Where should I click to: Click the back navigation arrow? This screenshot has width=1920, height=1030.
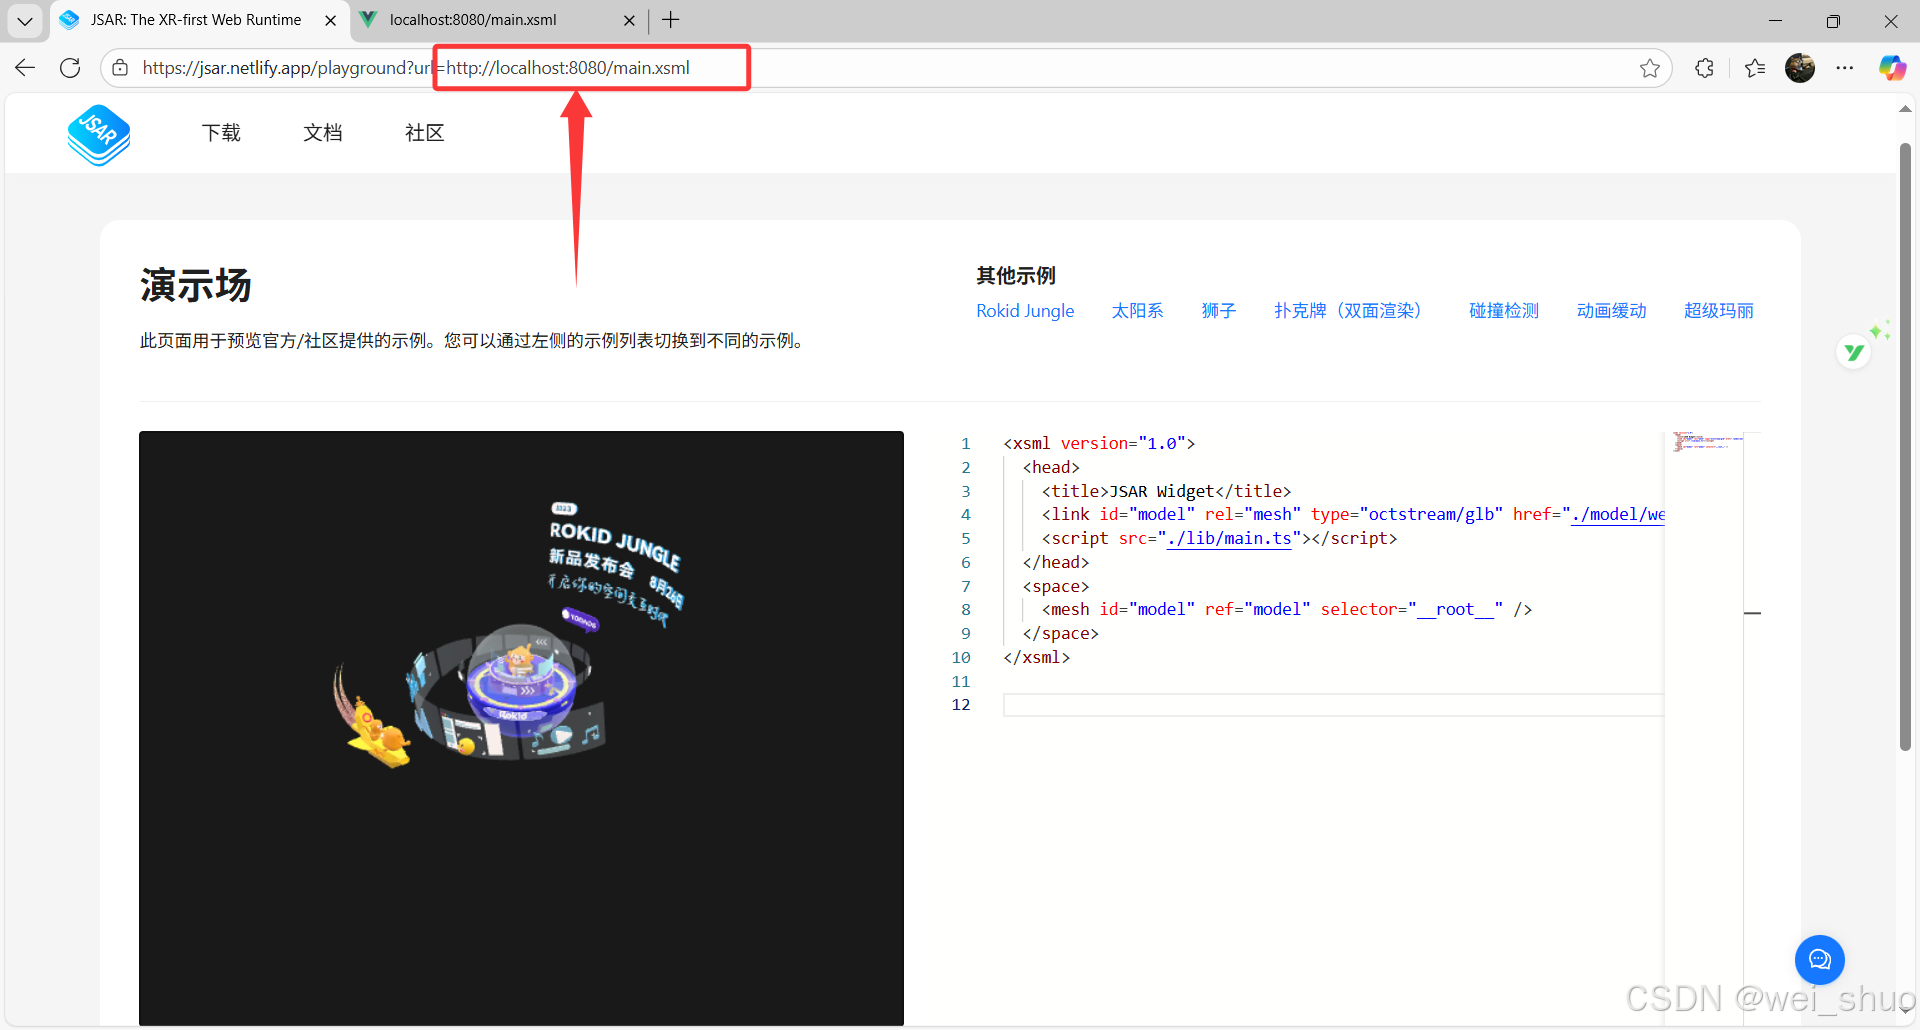[x=24, y=67]
